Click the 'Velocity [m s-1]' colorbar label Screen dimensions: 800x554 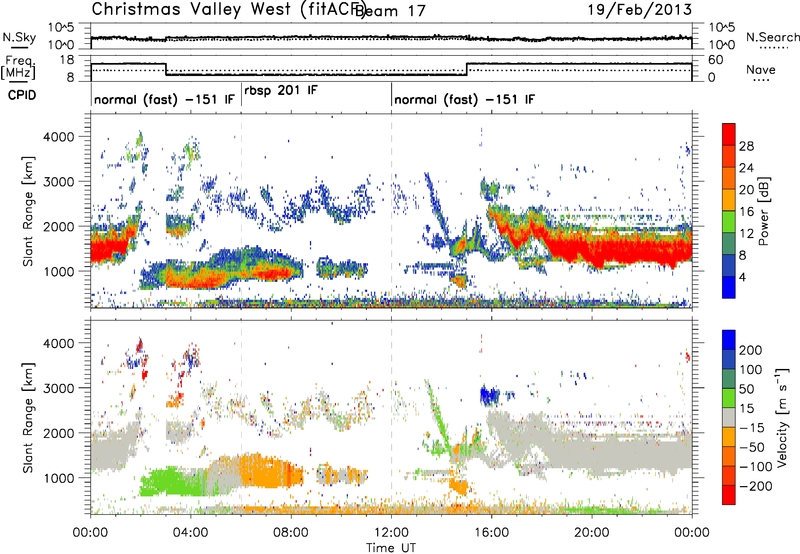point(782,417)
